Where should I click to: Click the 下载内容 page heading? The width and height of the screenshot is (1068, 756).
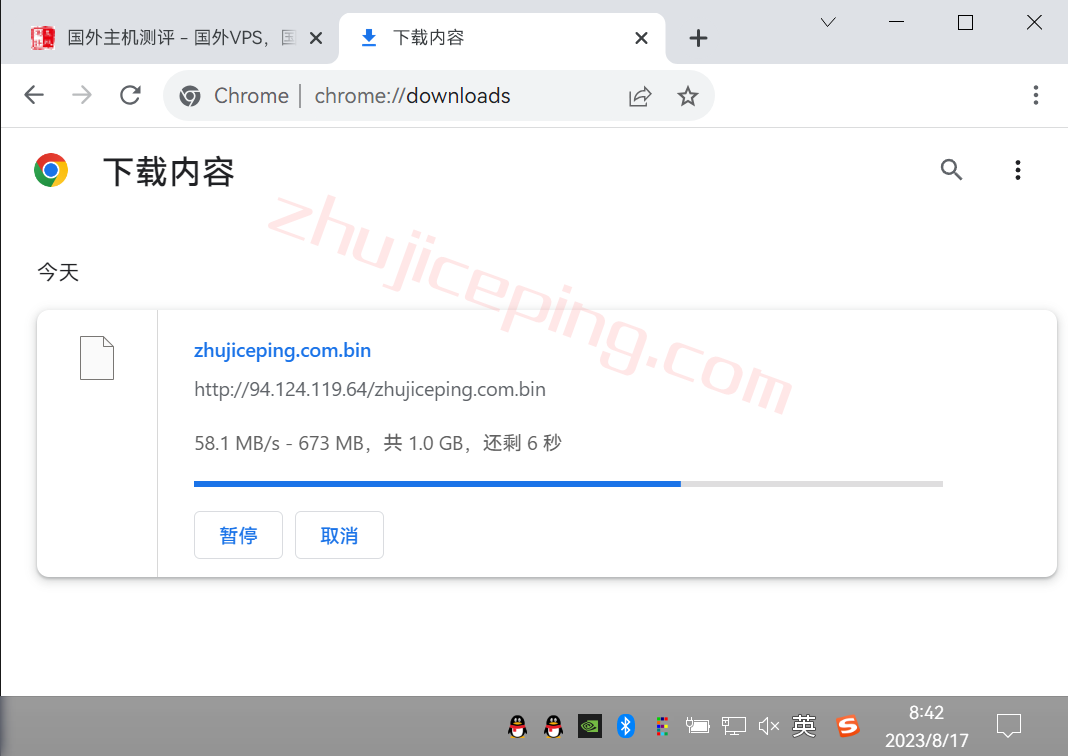tap(168, 171)
